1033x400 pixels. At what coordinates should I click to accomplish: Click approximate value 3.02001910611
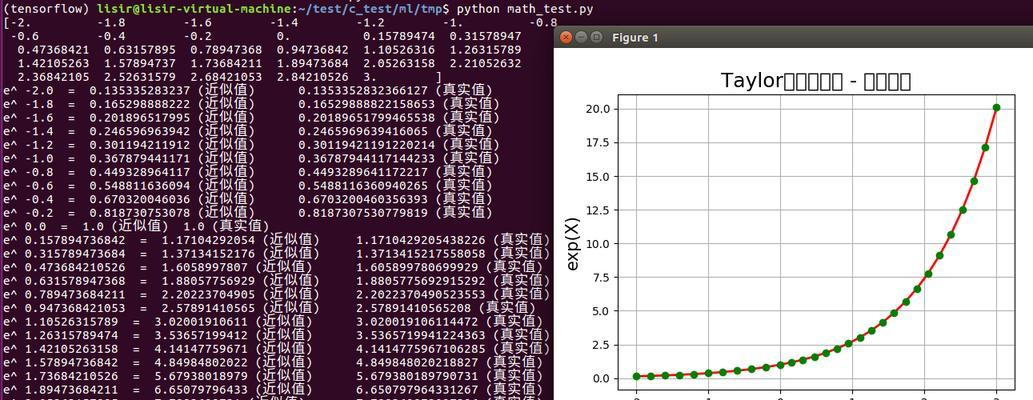coord(201,322)
